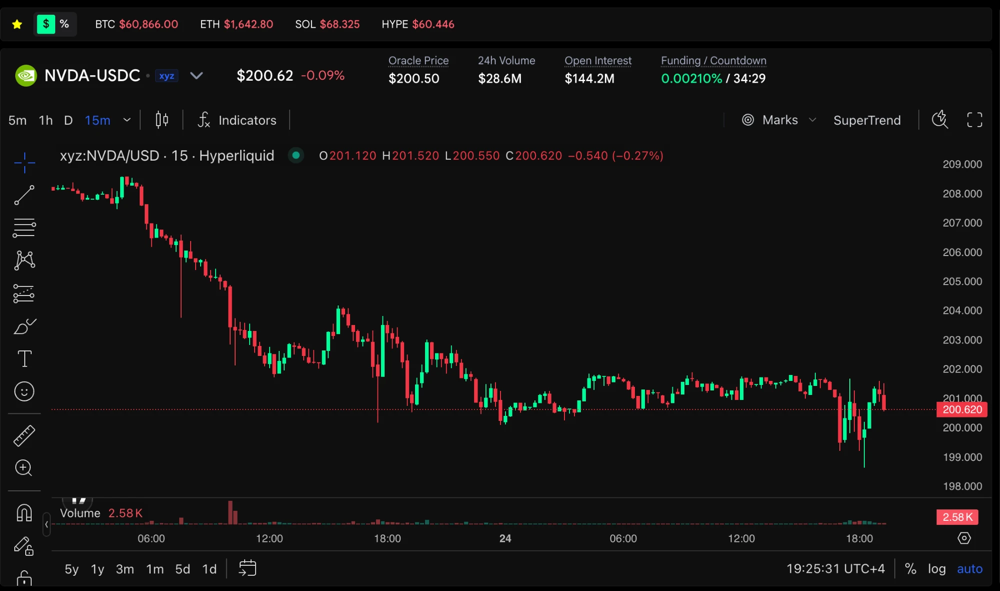Click the SuperTrend button
The image size is (1000, 591).
click(867, 120)
